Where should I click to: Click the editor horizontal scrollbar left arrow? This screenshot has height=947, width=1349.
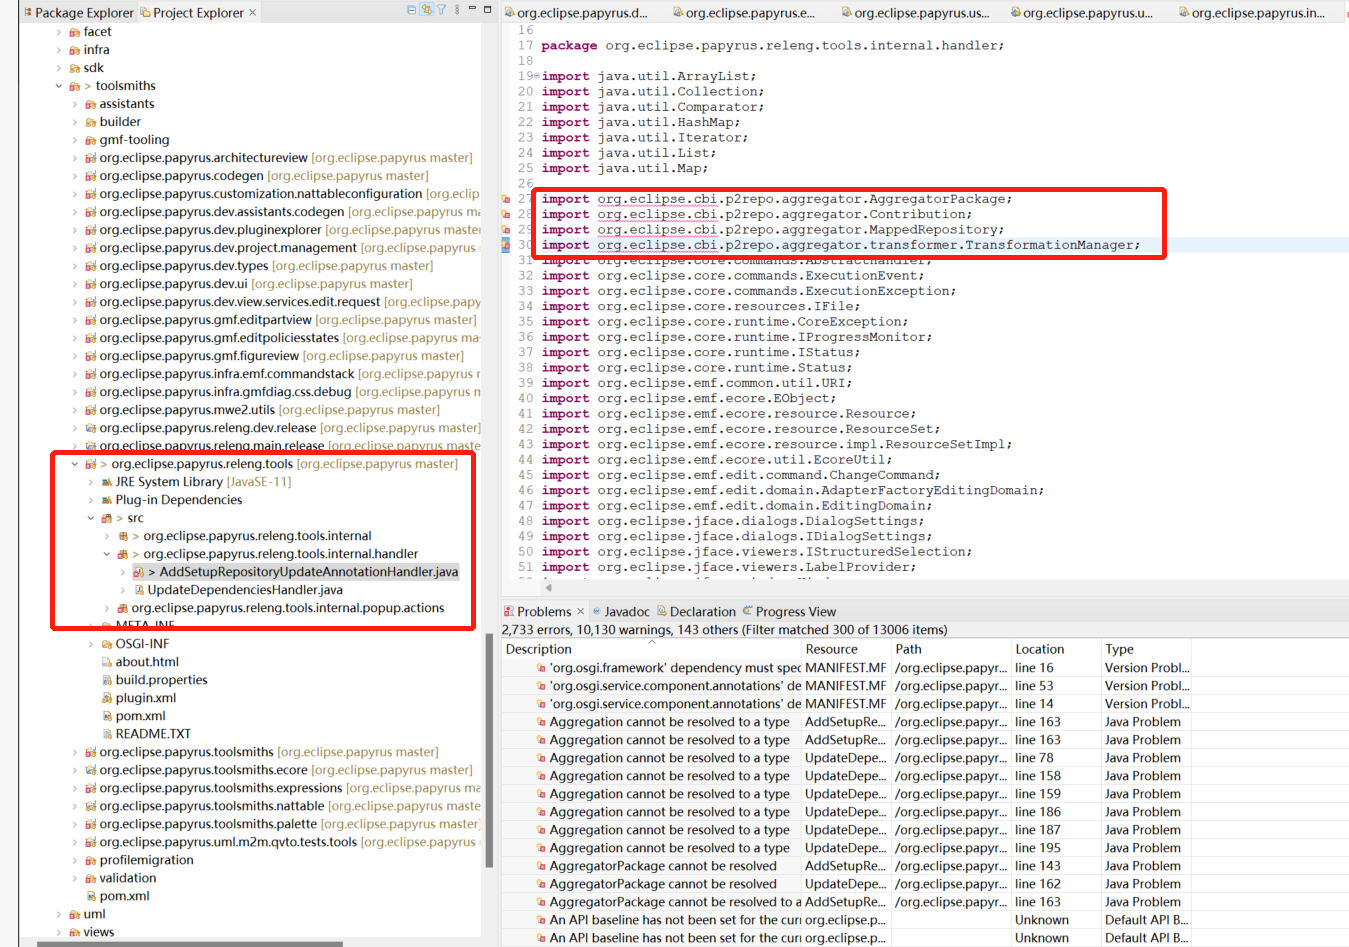coord(547,587)
